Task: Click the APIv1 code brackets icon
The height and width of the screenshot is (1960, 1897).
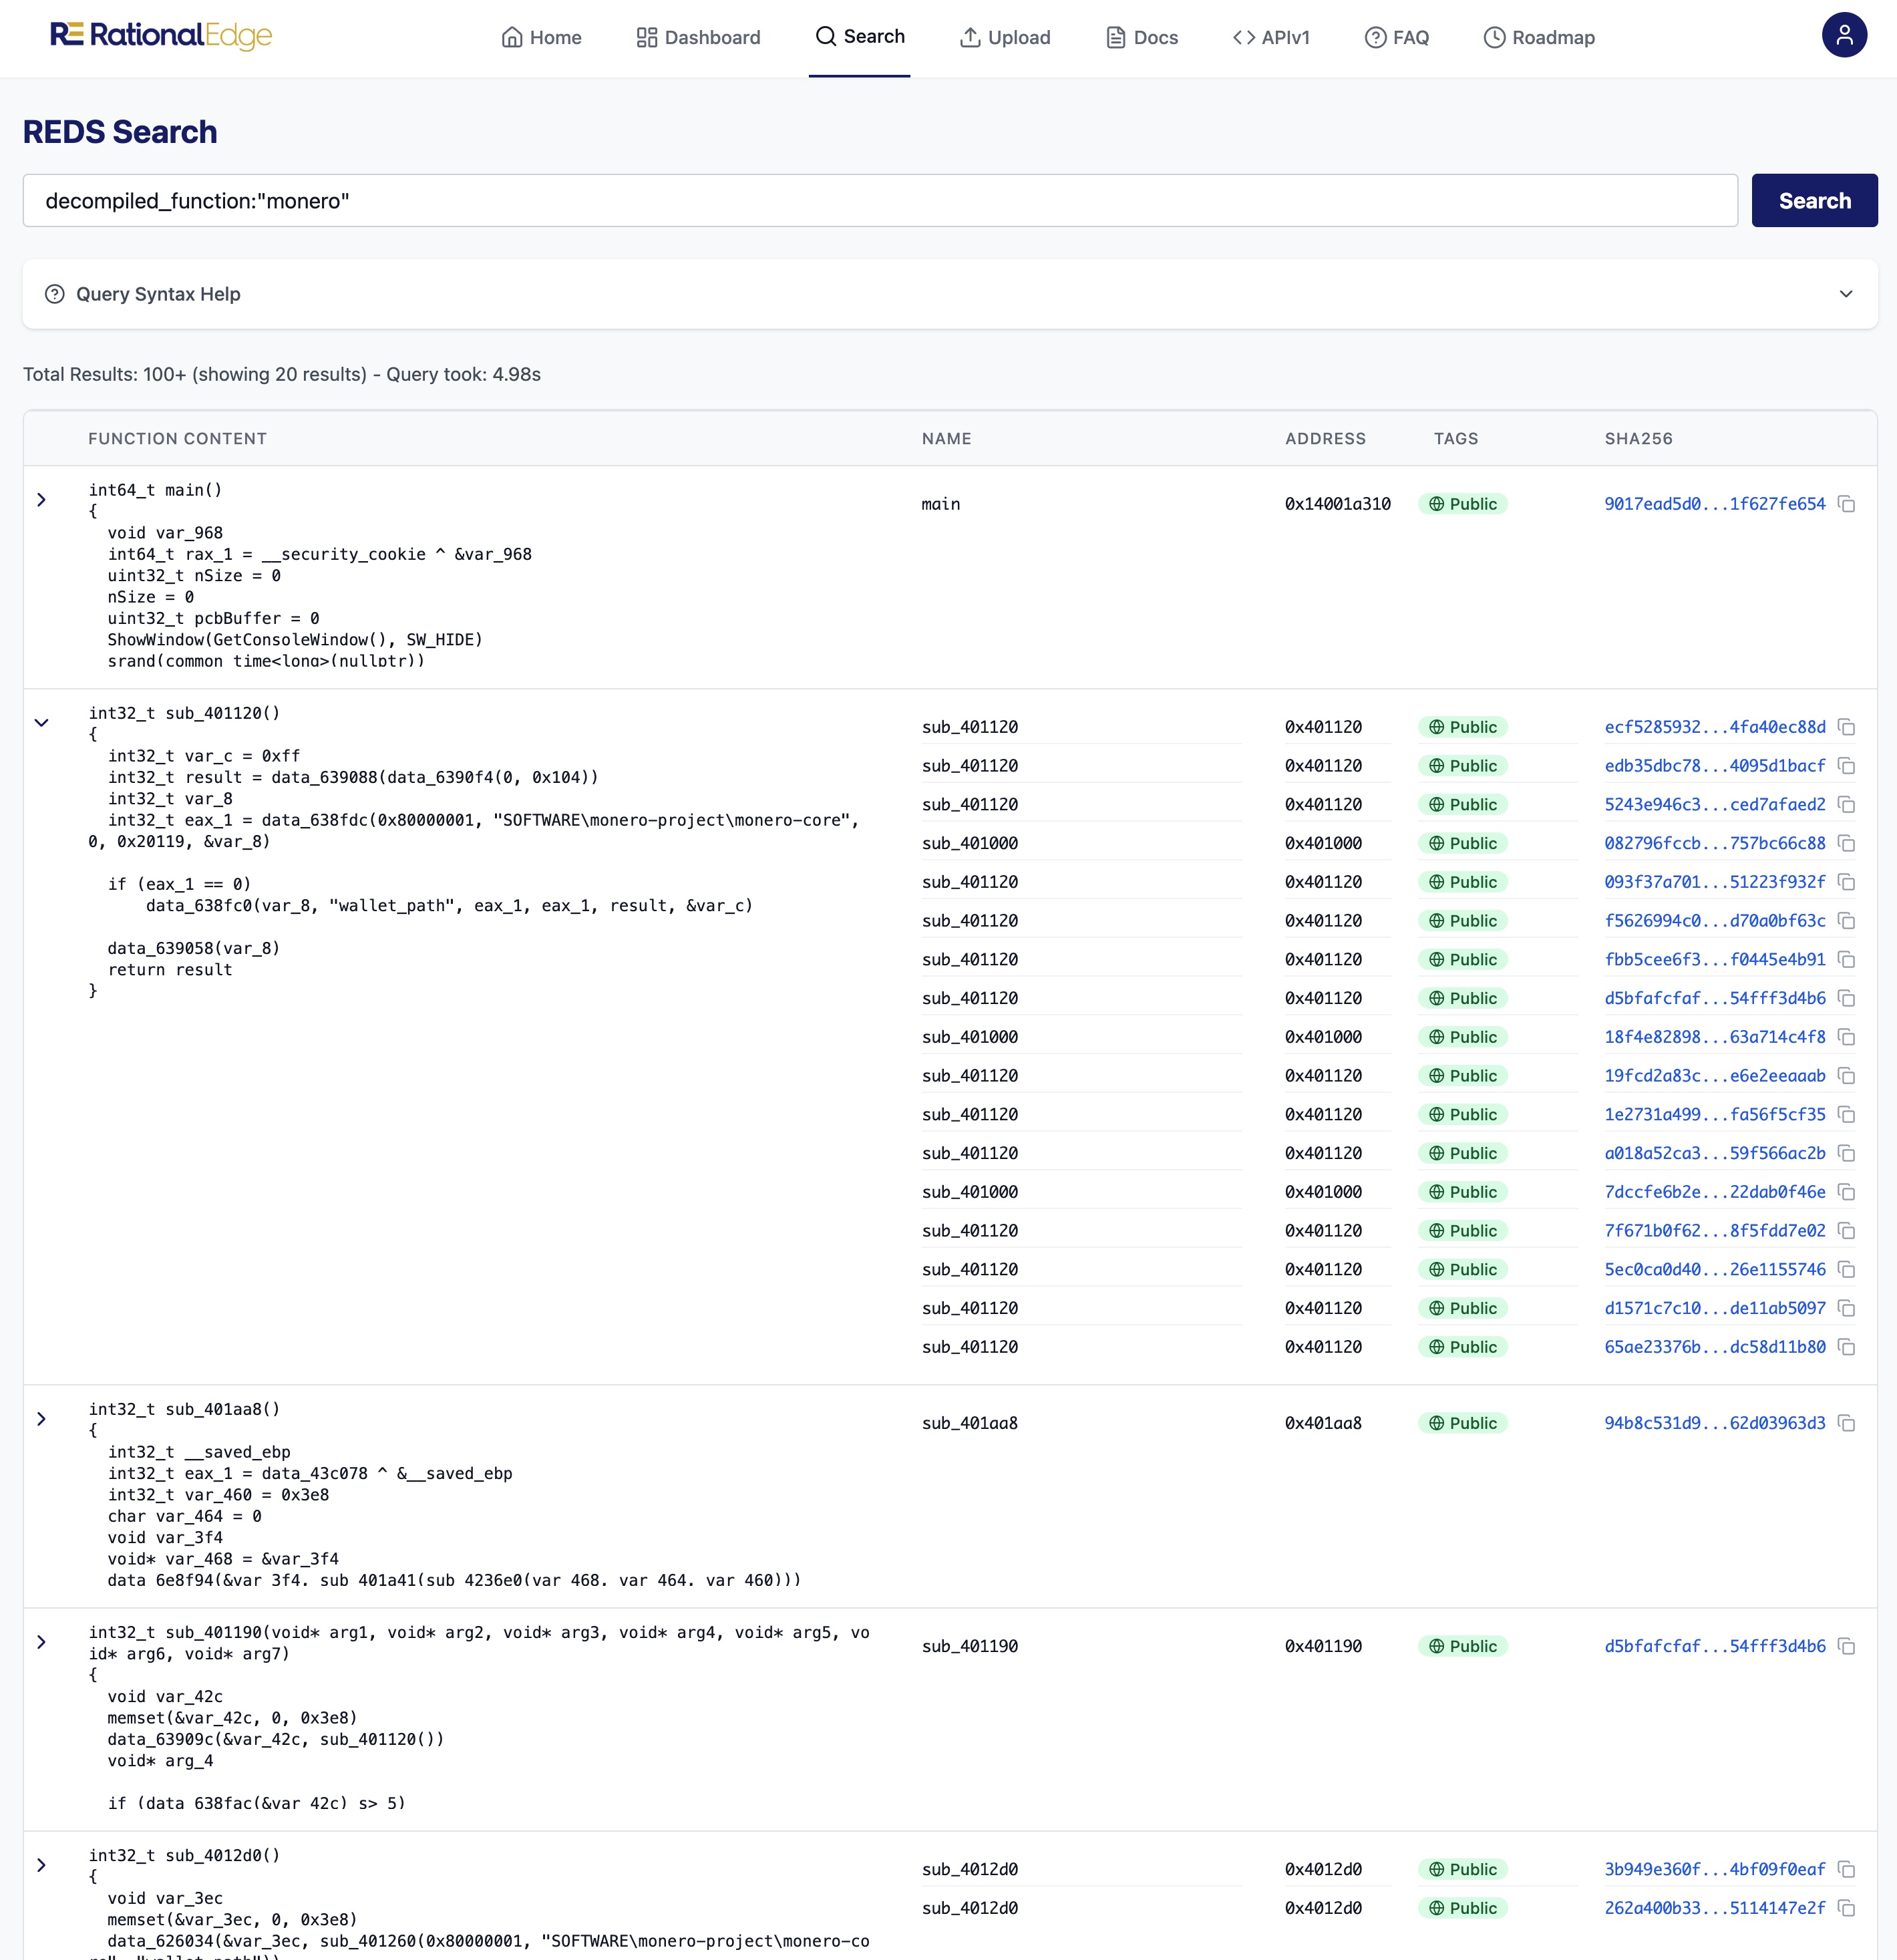Action: pyautogui.click(x=1245, y=37)
